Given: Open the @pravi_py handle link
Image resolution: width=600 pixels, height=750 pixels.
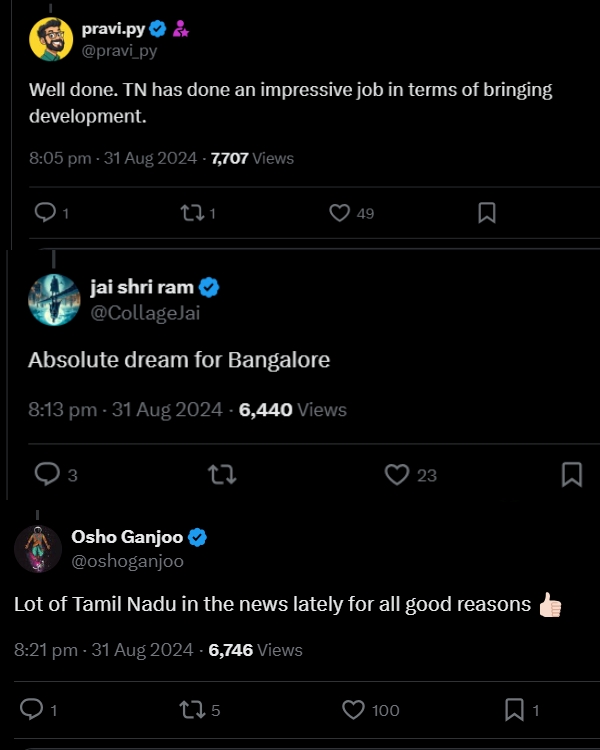Looking at the screenshot, I should (x=119, y=50).
